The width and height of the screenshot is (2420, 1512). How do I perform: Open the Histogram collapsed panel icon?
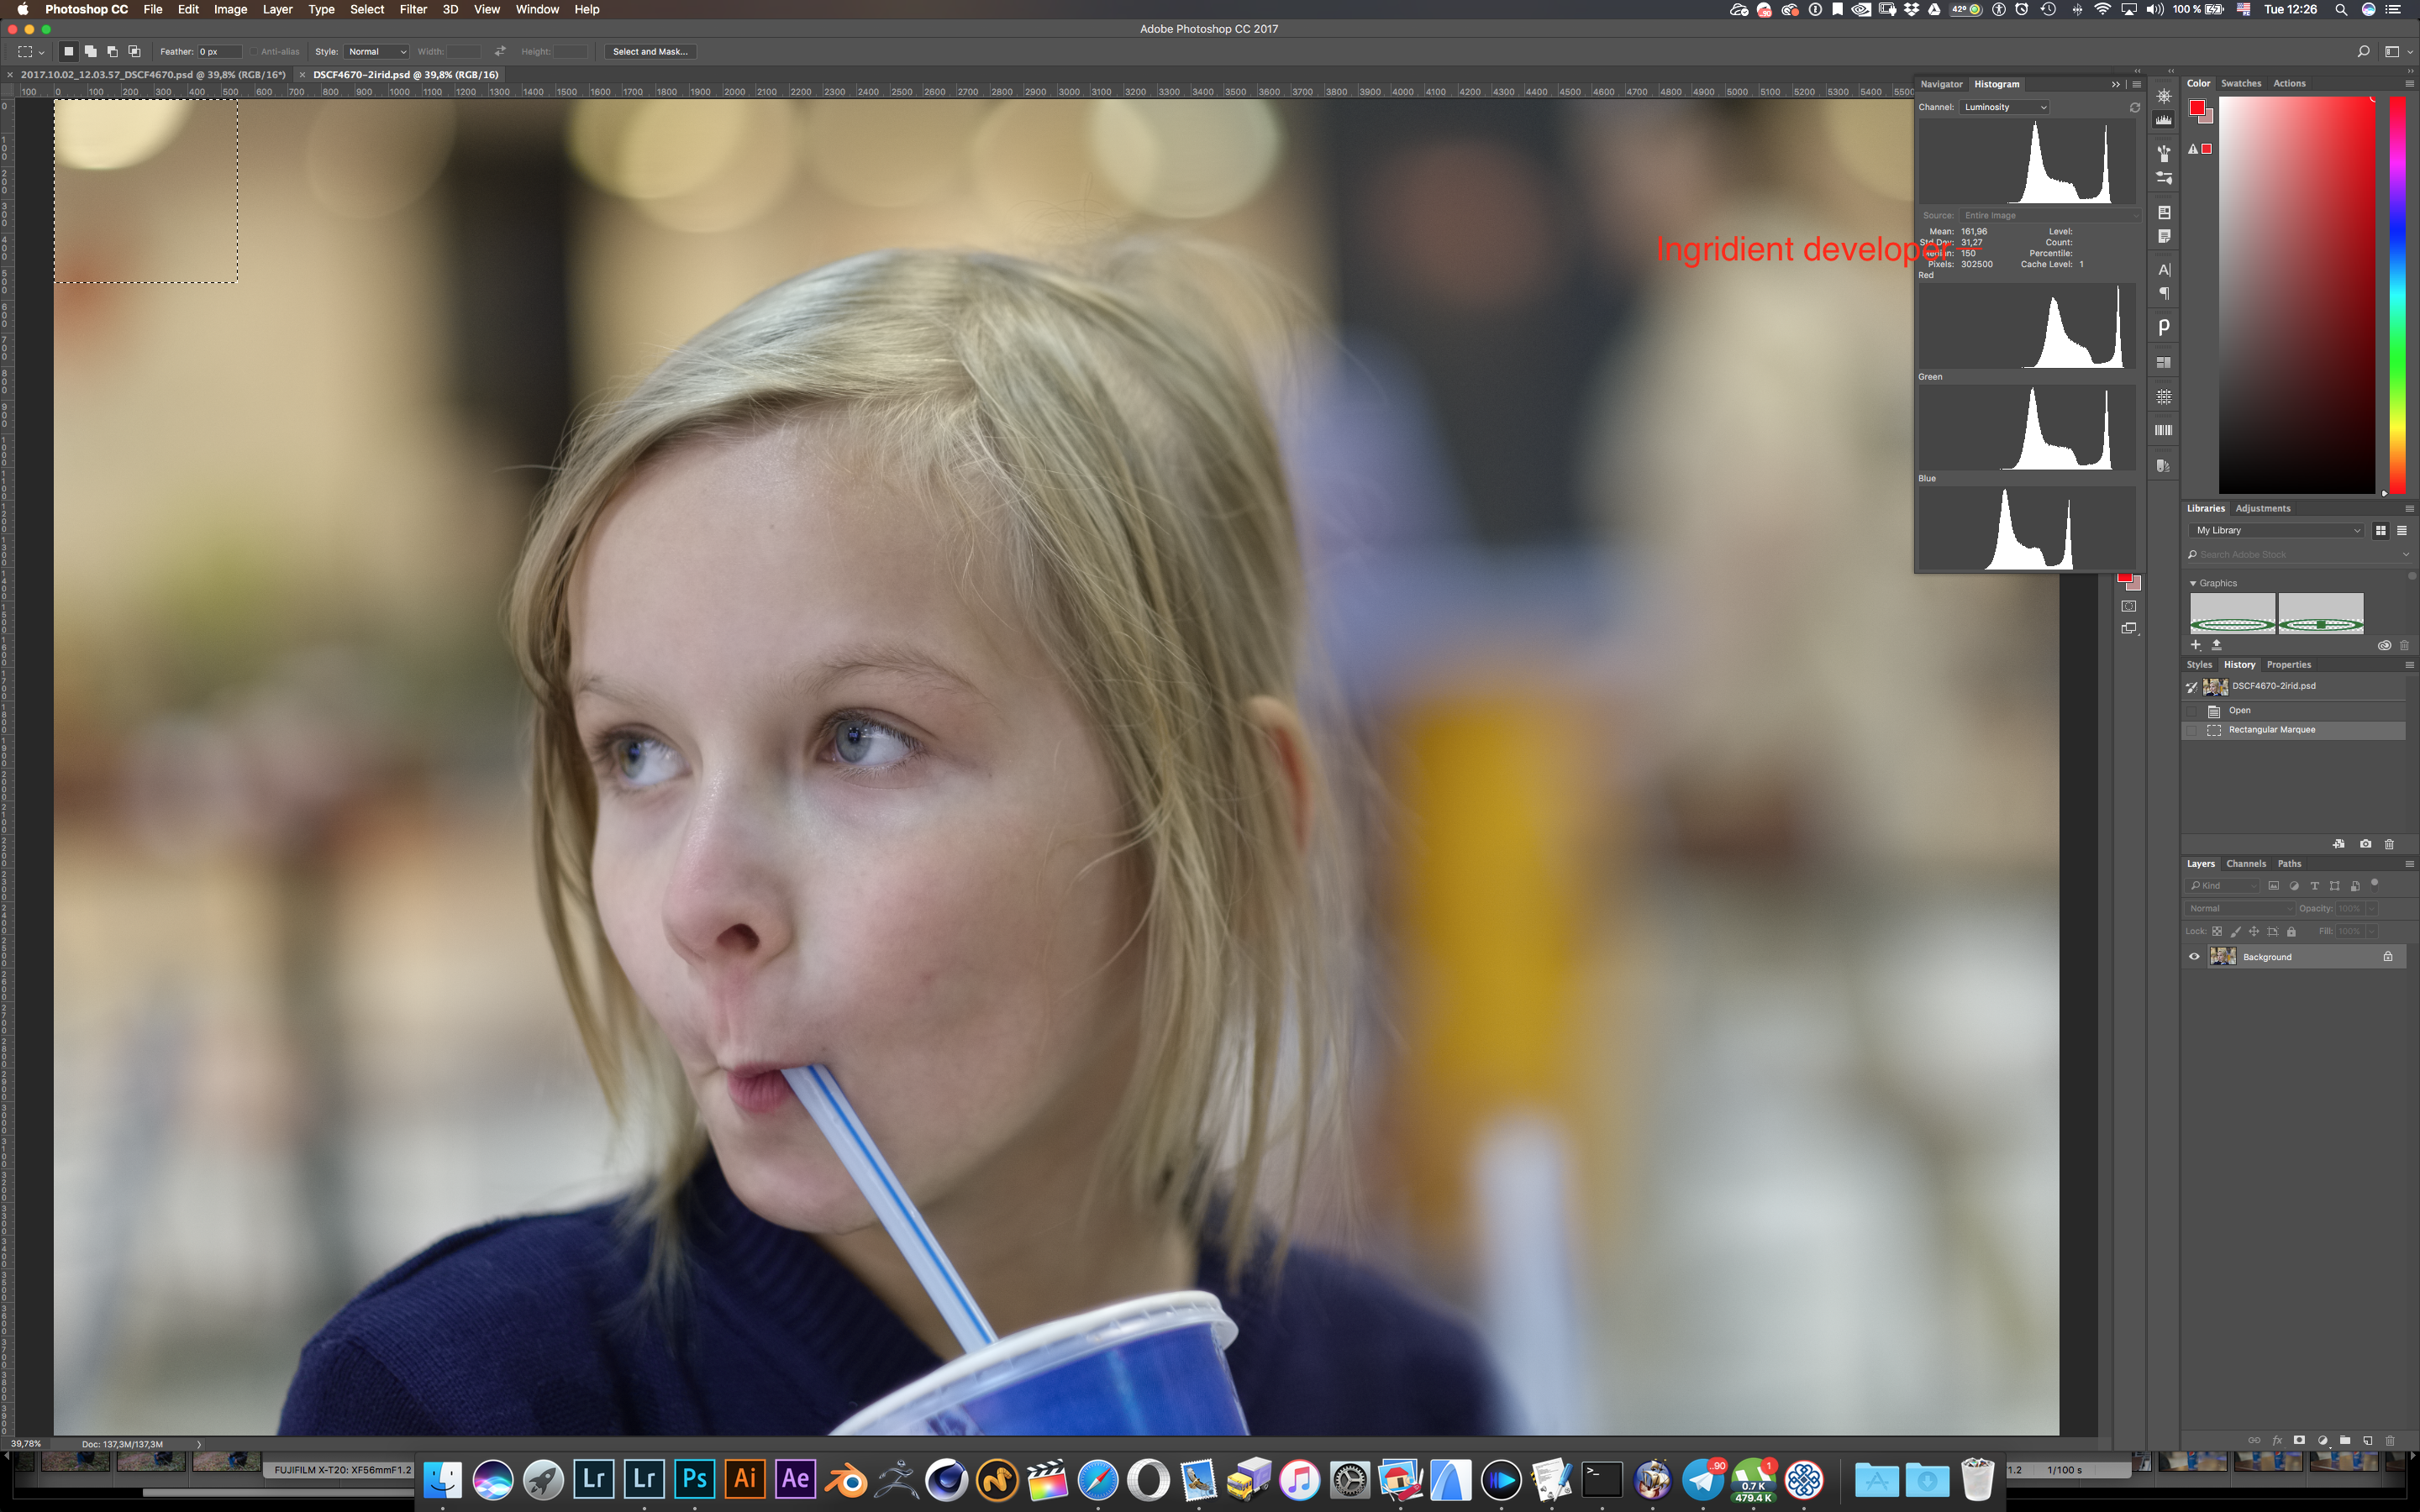pos(2164,120)
